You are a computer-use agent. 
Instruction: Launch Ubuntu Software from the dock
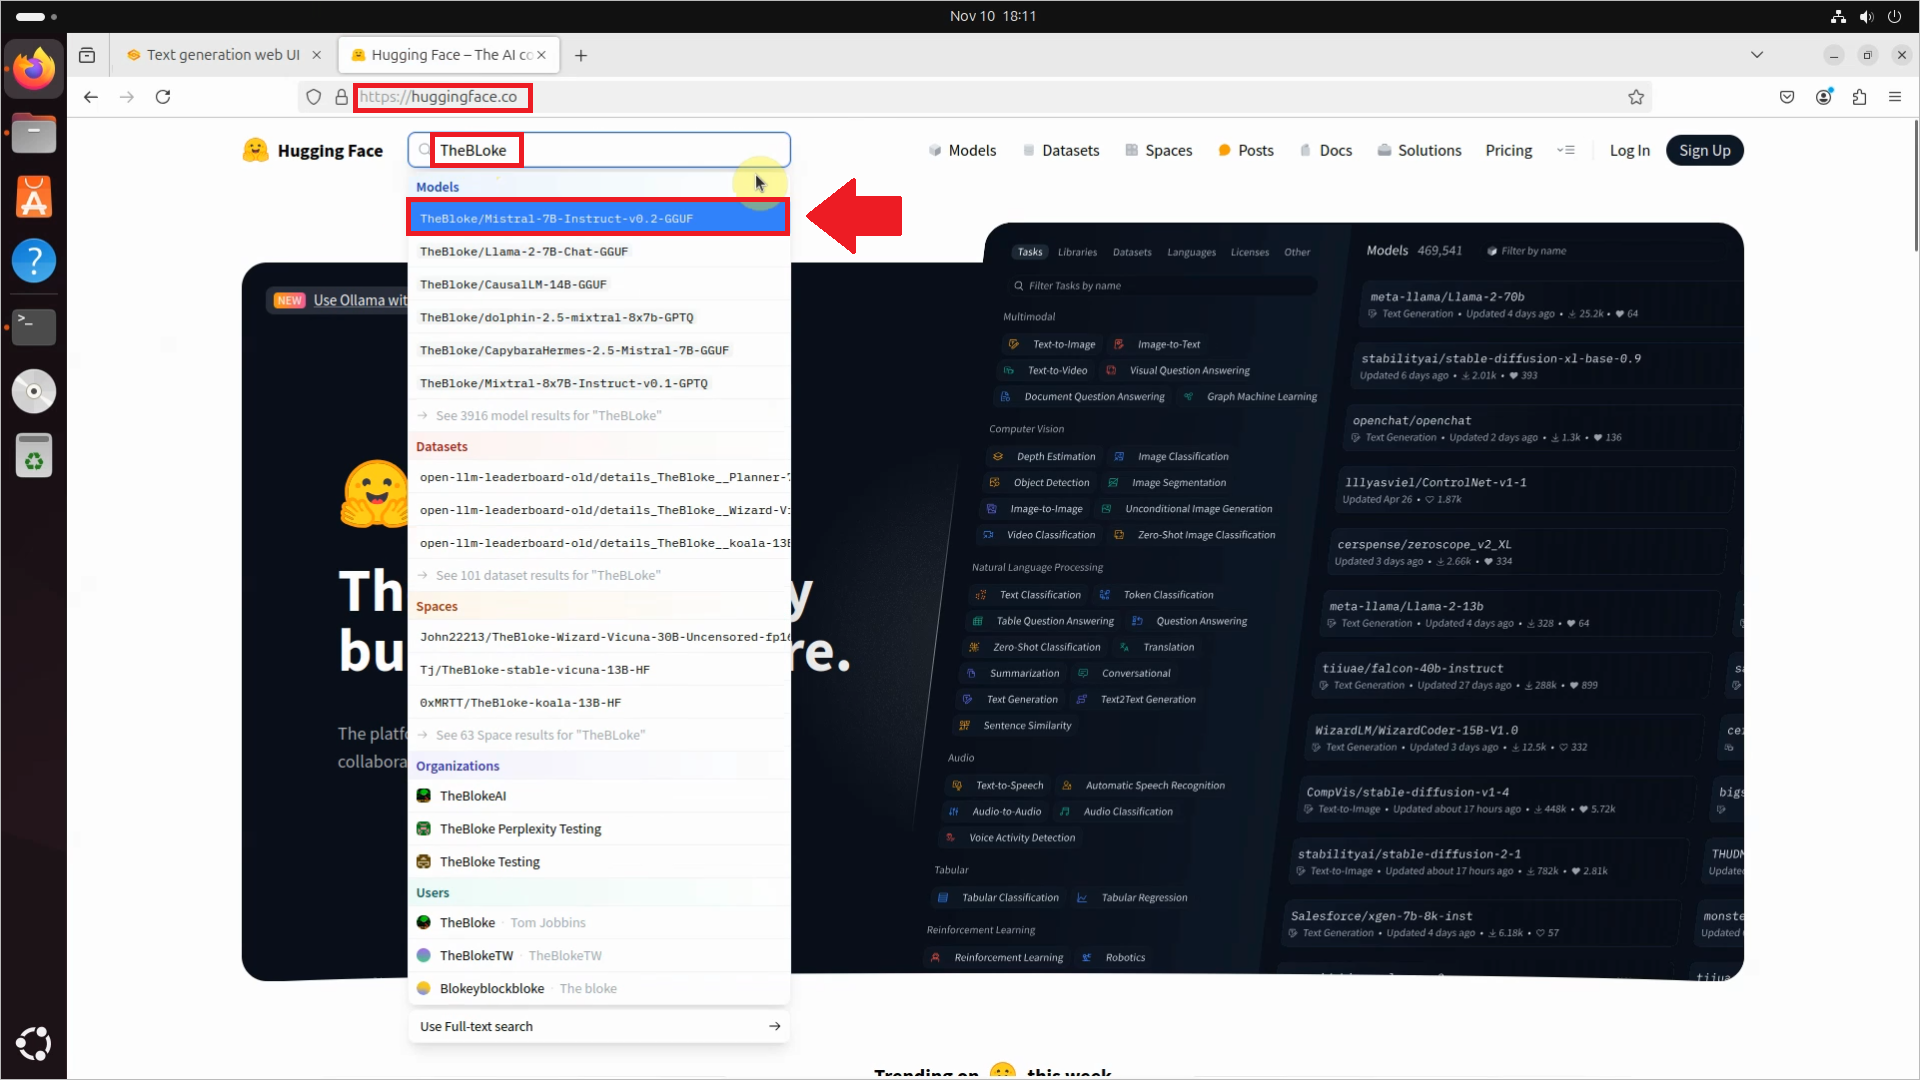[x=34, y=197]
